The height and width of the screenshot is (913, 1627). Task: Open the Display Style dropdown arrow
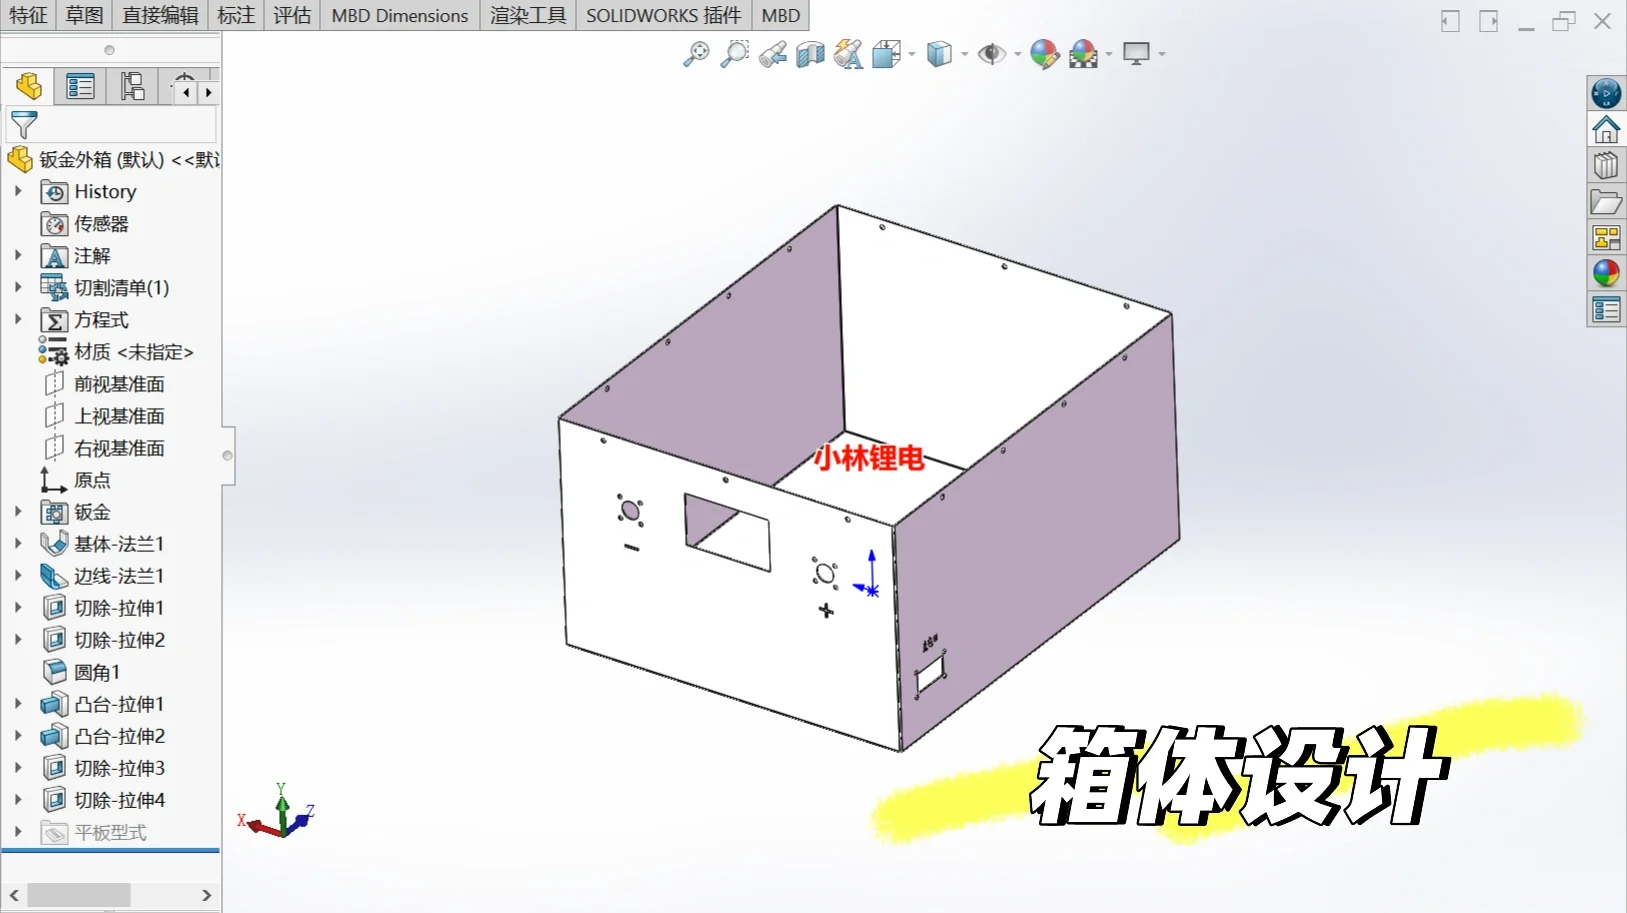pos(964,54)
